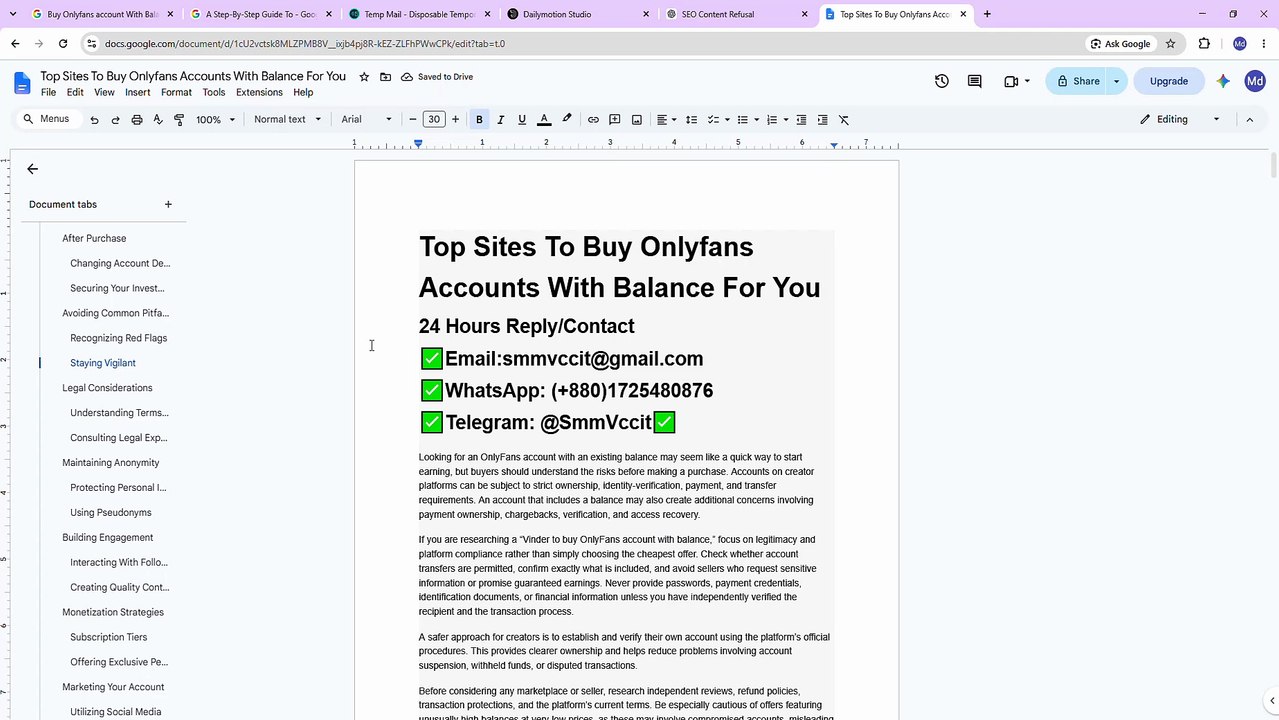Insert a hyperlink

point(593,119)
